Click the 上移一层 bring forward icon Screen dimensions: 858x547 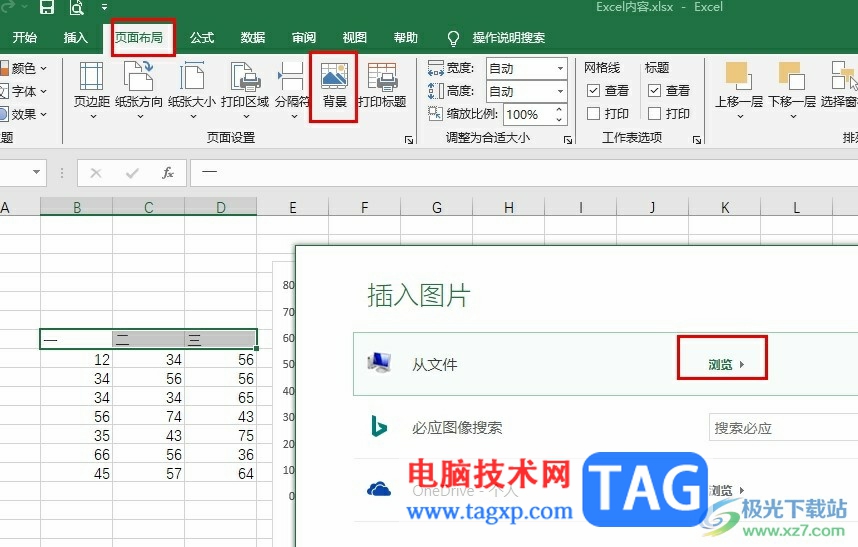pos(738,75)
